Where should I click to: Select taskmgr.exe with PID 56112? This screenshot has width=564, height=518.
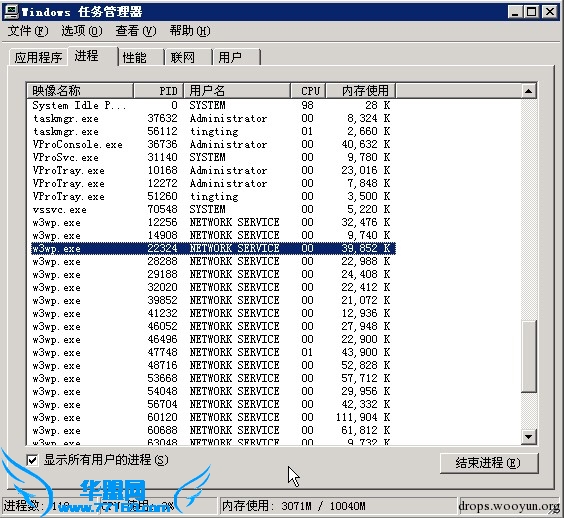(x=213, y=131)
